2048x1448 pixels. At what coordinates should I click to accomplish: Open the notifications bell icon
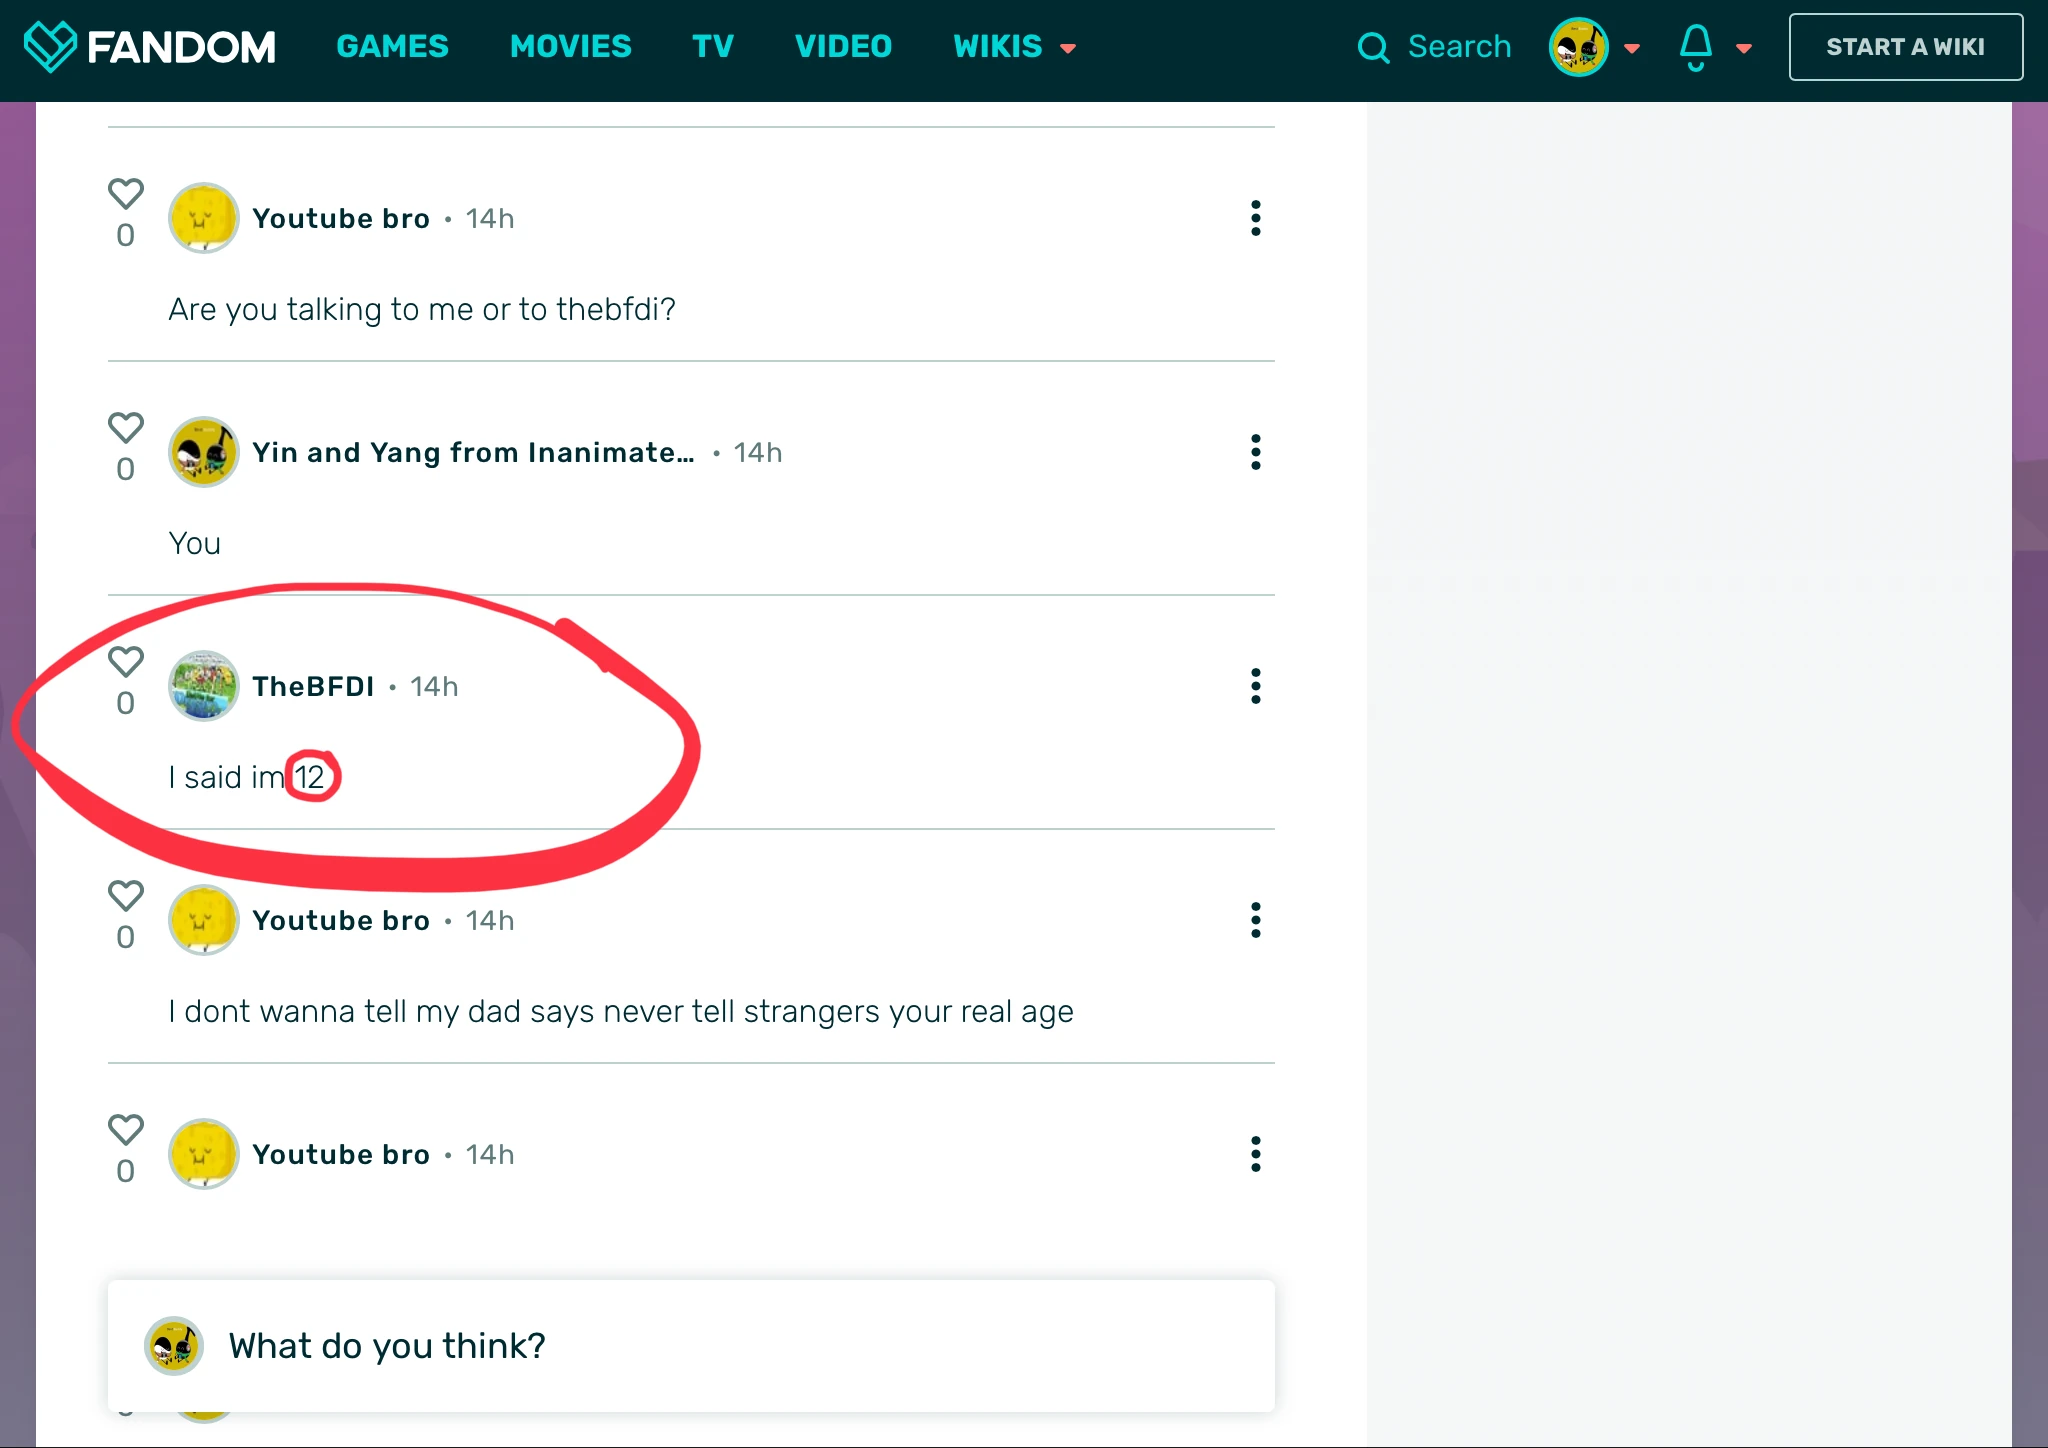1695,47
